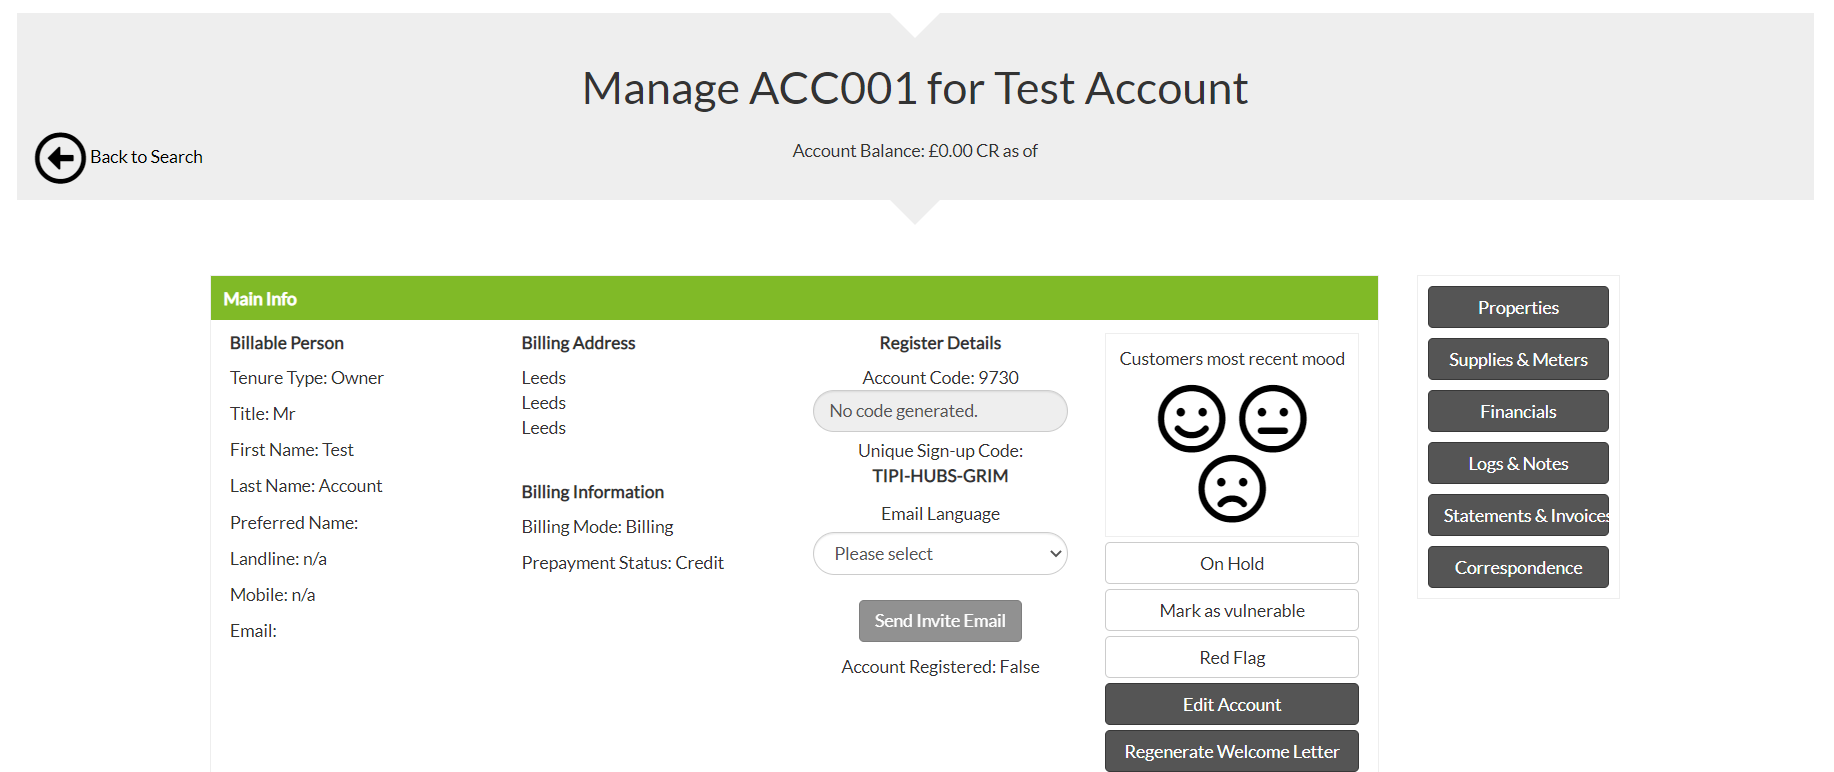1834x772 pixels.
Task: Select the neutral face mood icon
Action: 1272,418
